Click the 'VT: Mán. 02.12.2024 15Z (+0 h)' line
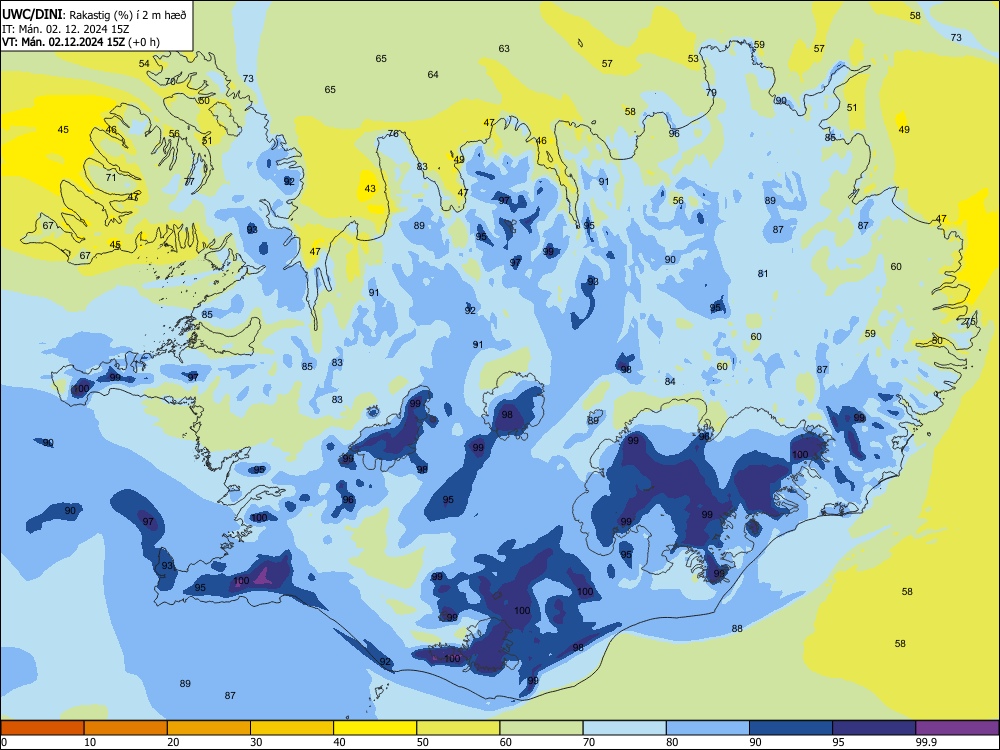Viewport: 1000px width, 750px height. [x=80, y=42]
